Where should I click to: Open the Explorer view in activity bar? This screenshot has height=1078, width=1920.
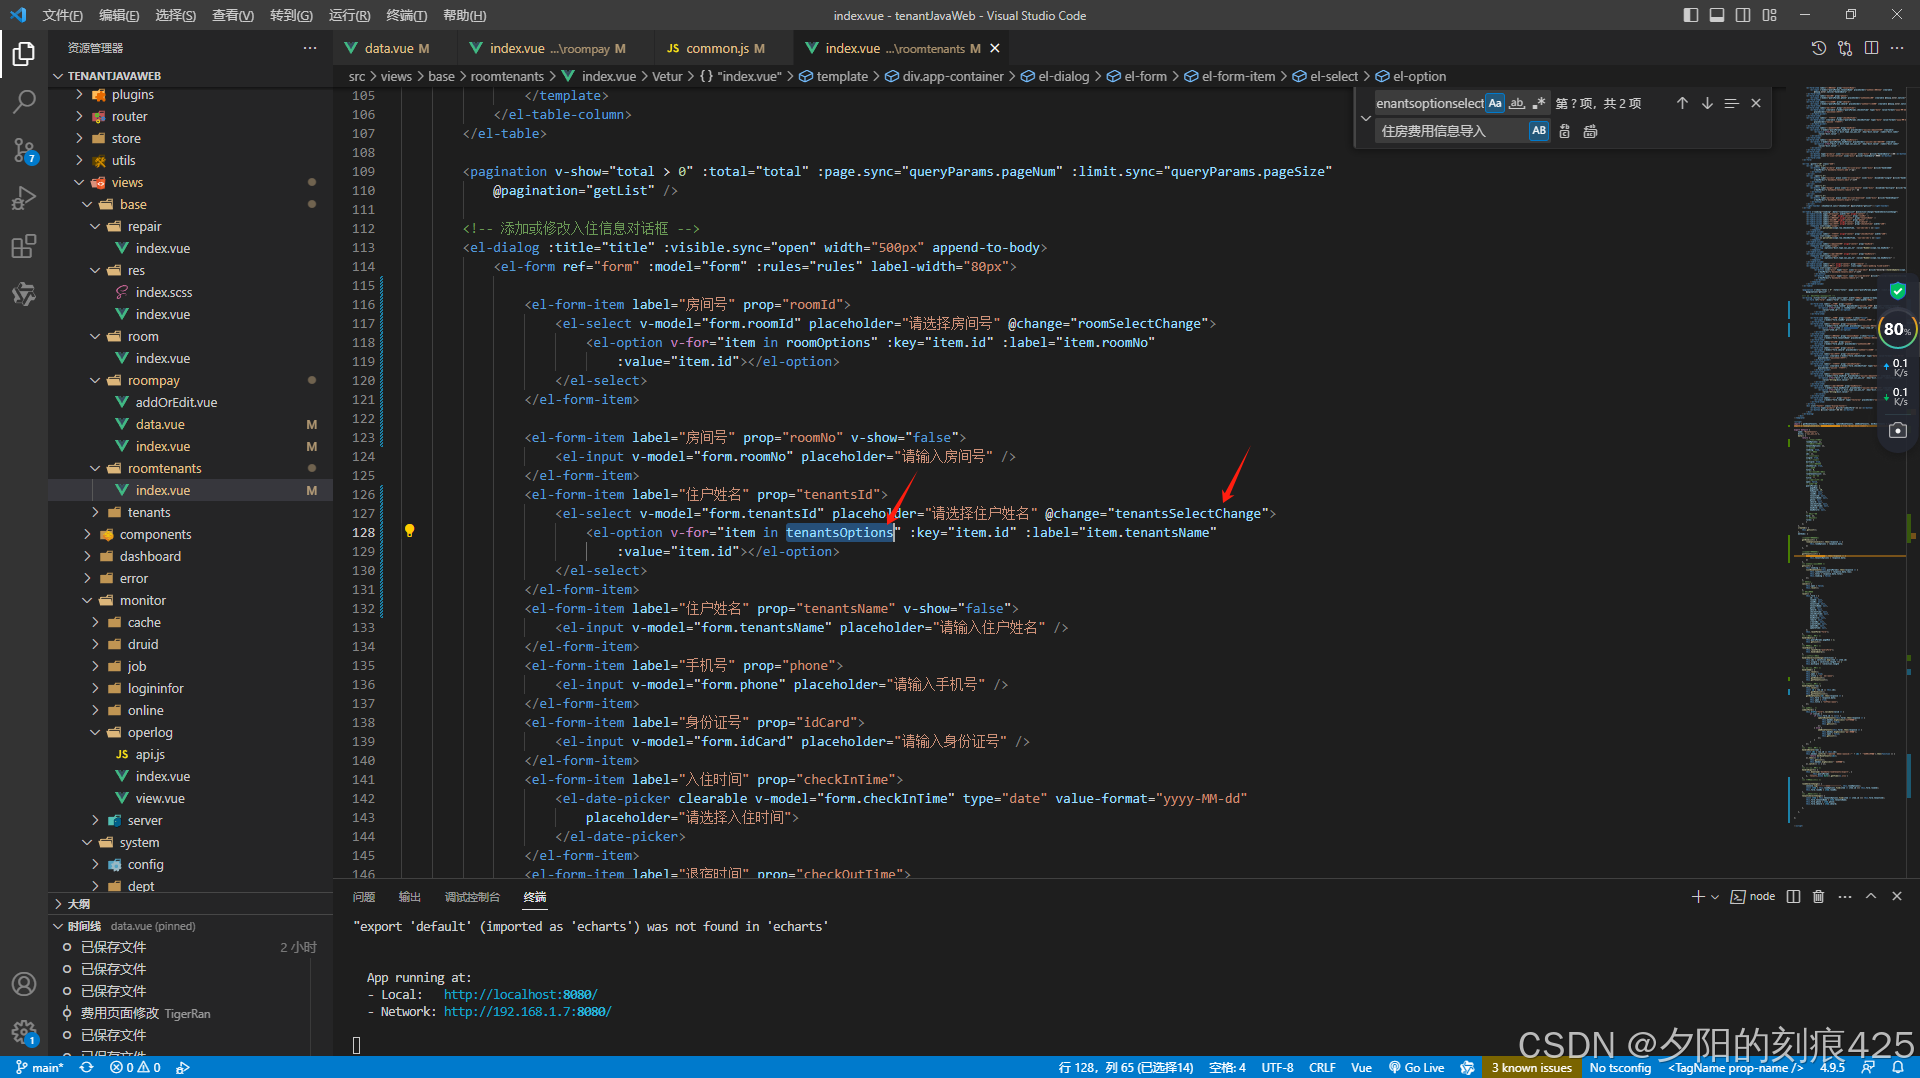(24, 53)
